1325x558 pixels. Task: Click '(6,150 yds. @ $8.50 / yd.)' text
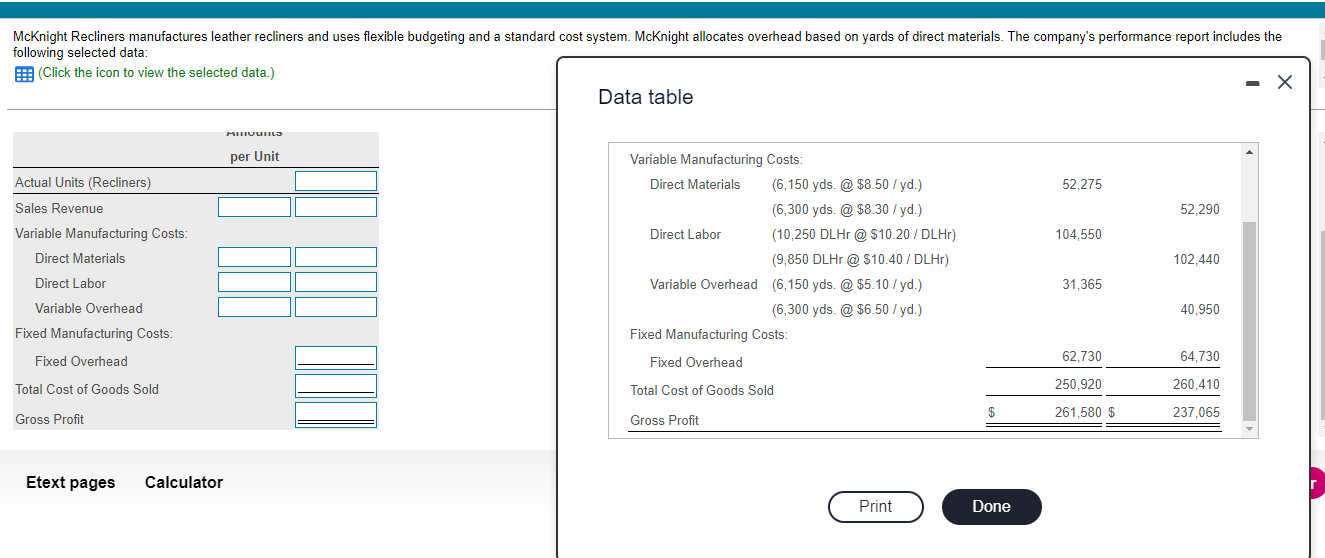click(x=847, y=184)
